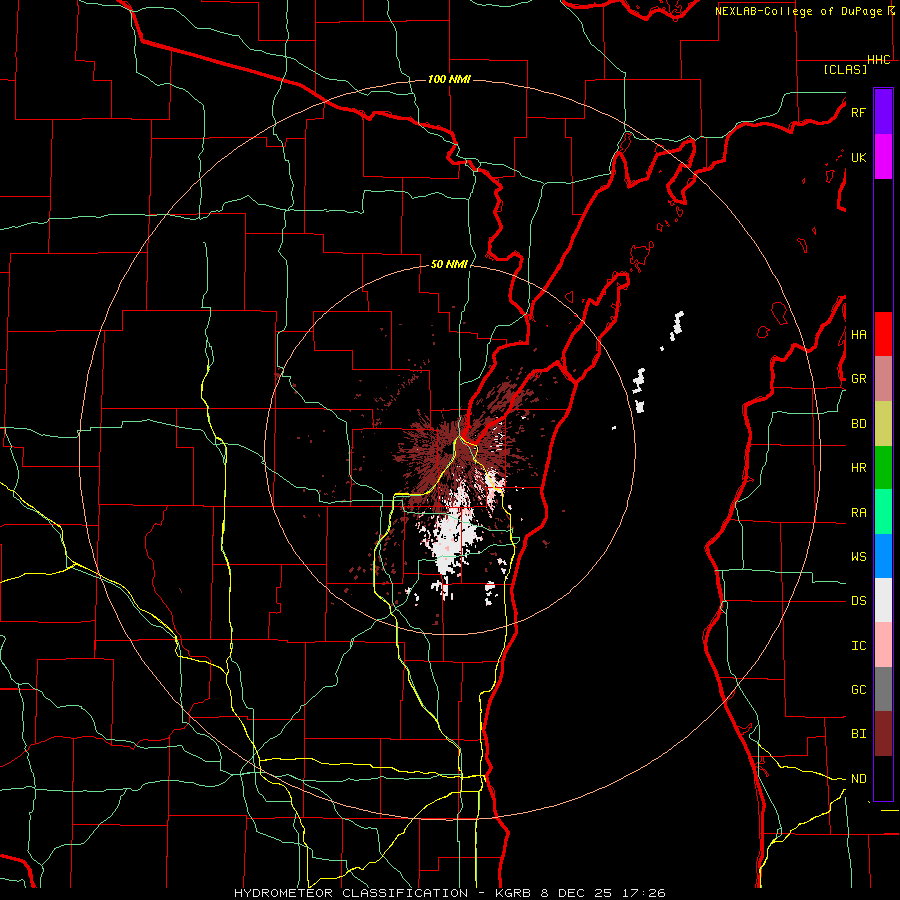Click the GC gray legend swatch
Screen dimensions: 900x900
tap(883, 690)
